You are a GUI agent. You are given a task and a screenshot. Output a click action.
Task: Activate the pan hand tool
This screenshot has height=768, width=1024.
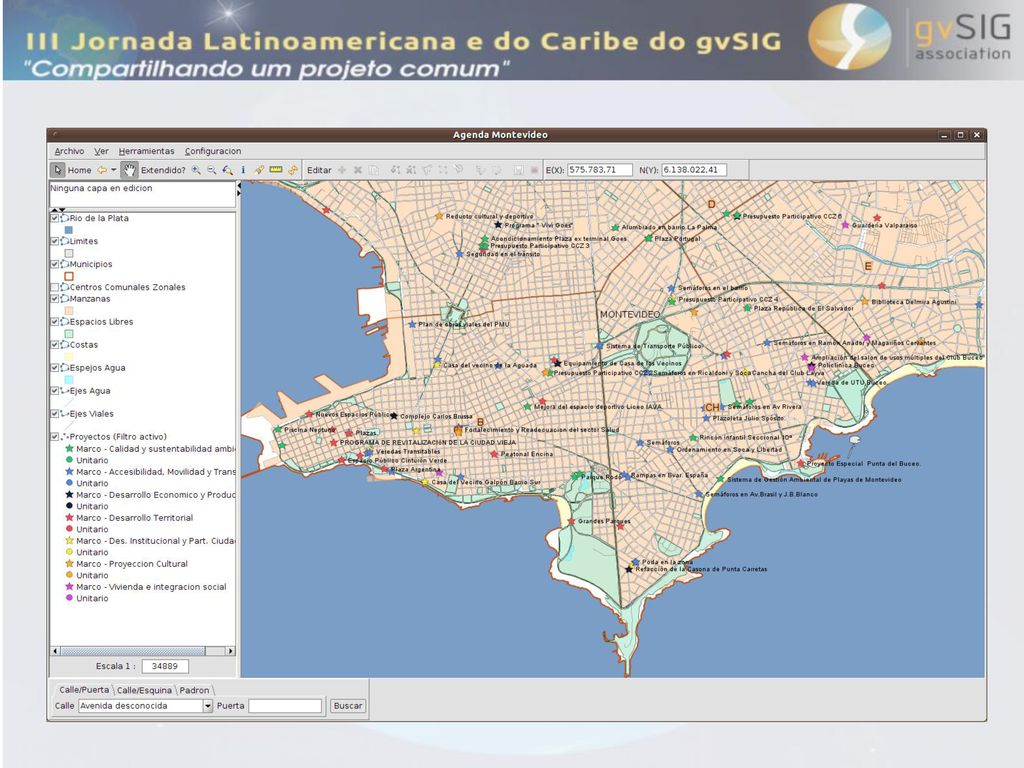[129, 170]
